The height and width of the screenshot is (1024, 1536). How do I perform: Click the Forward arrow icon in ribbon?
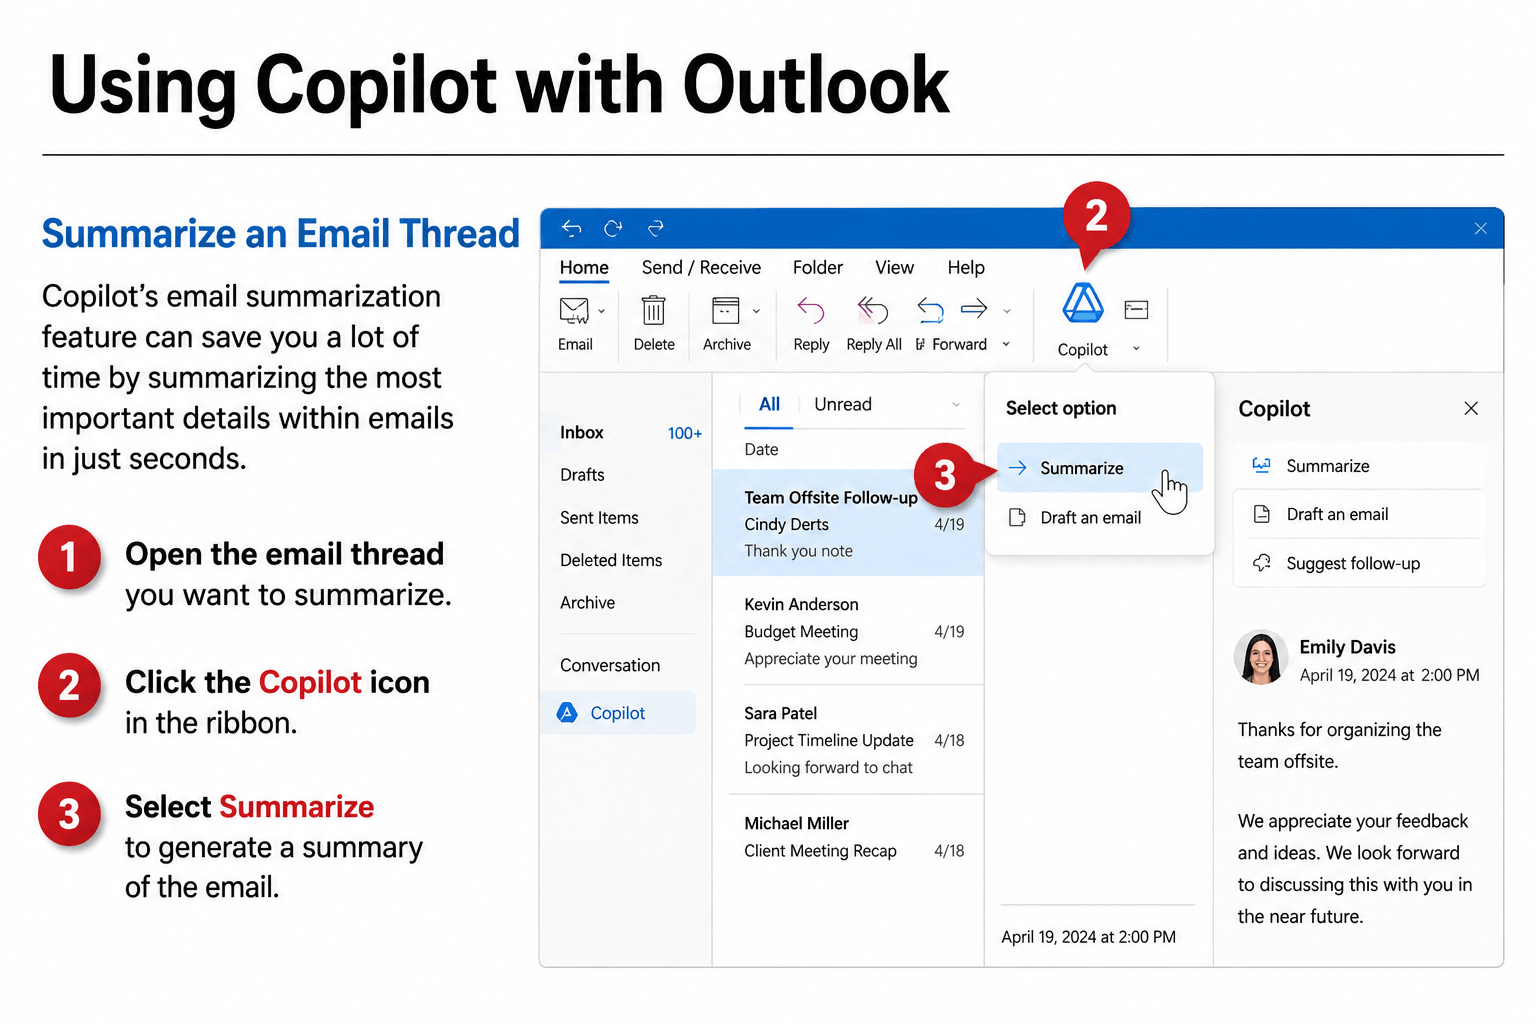(974, 309)
